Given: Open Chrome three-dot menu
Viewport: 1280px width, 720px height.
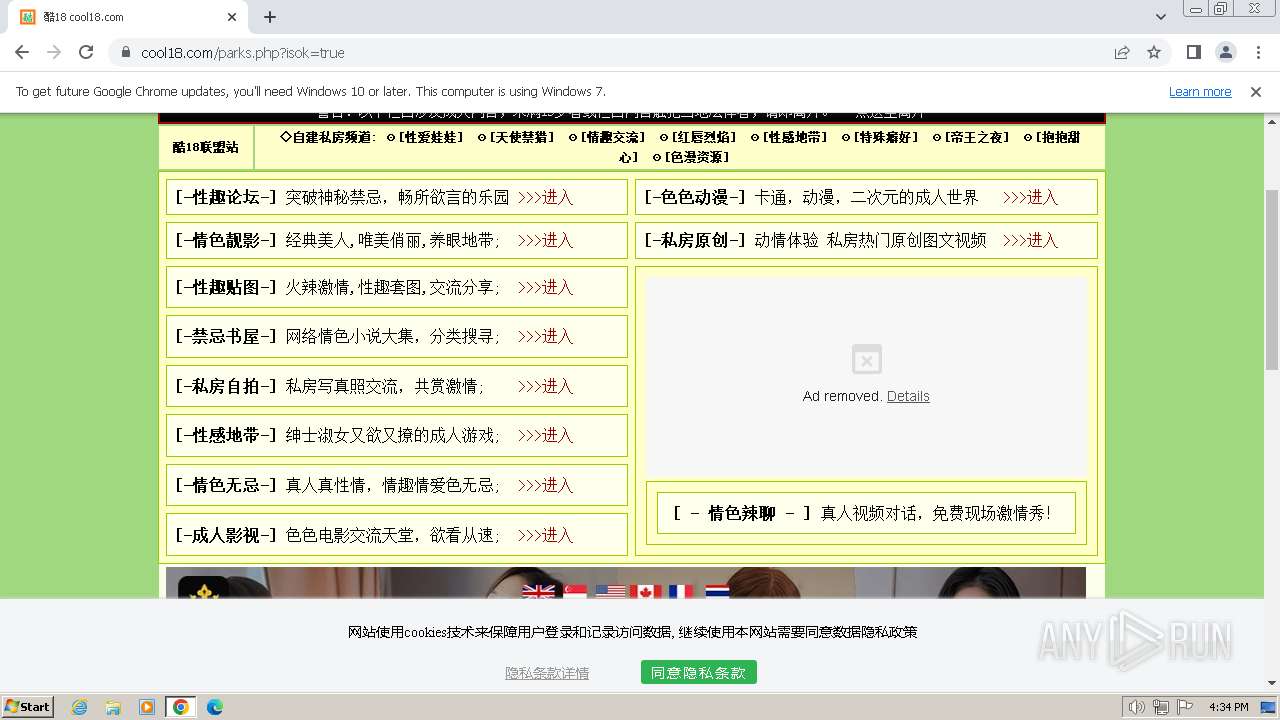Looking at the screenshot, I should pos(1257,52).
